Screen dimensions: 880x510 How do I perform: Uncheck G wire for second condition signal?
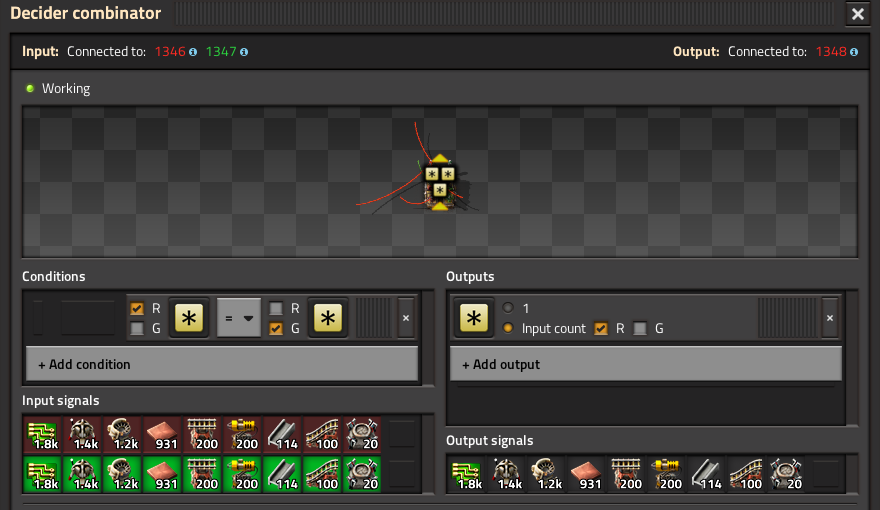276,328
